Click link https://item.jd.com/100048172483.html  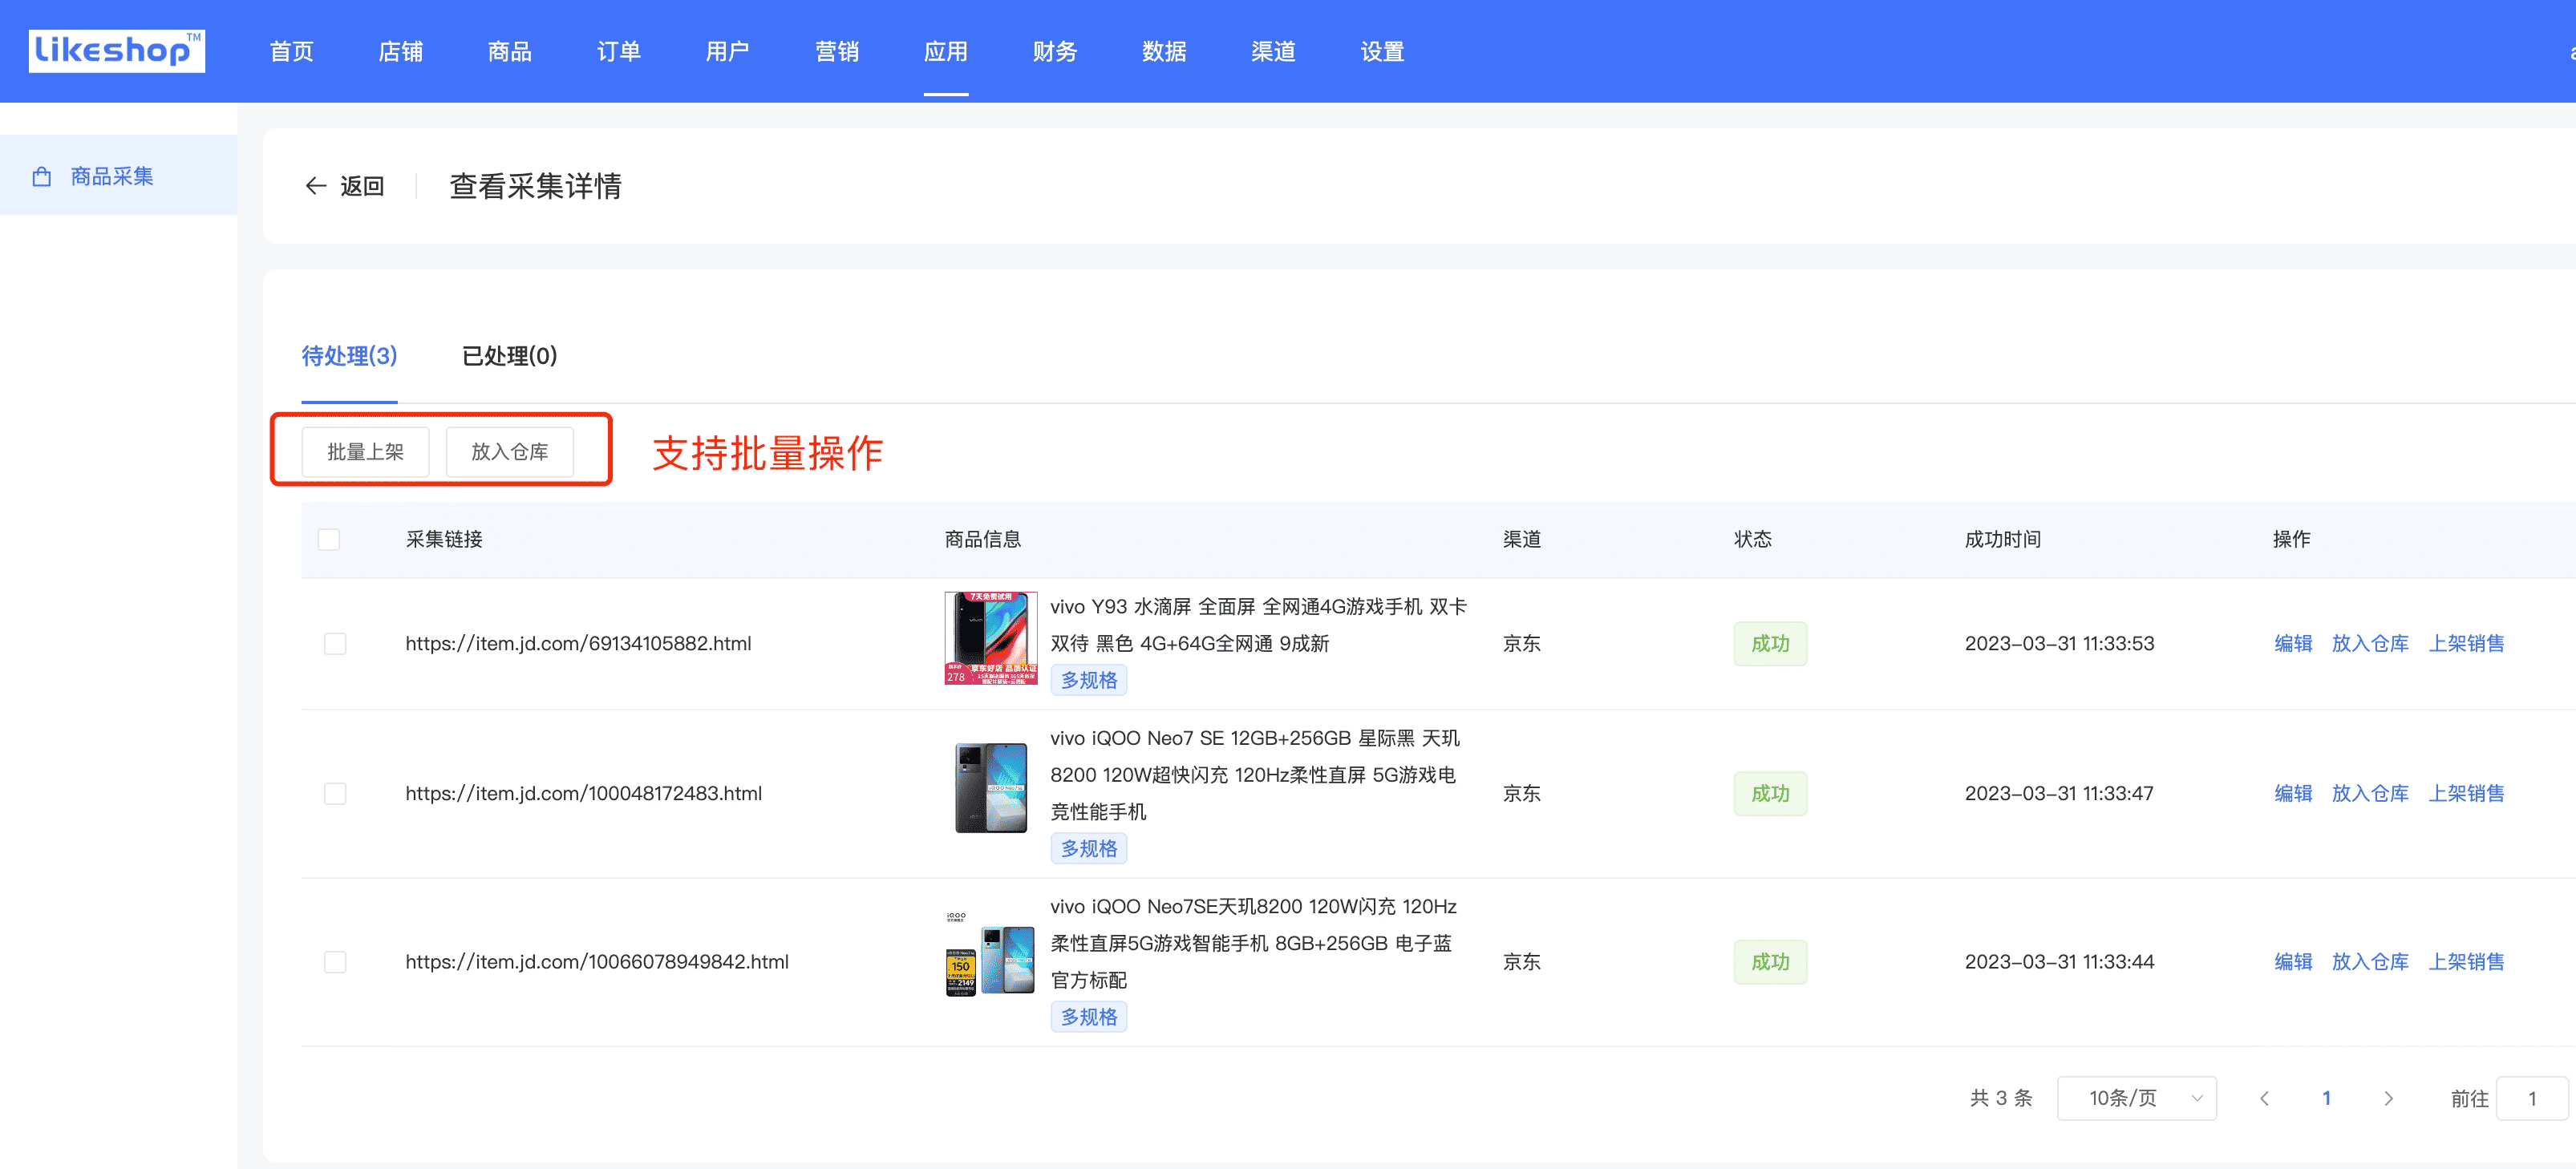tap(583, 794)
